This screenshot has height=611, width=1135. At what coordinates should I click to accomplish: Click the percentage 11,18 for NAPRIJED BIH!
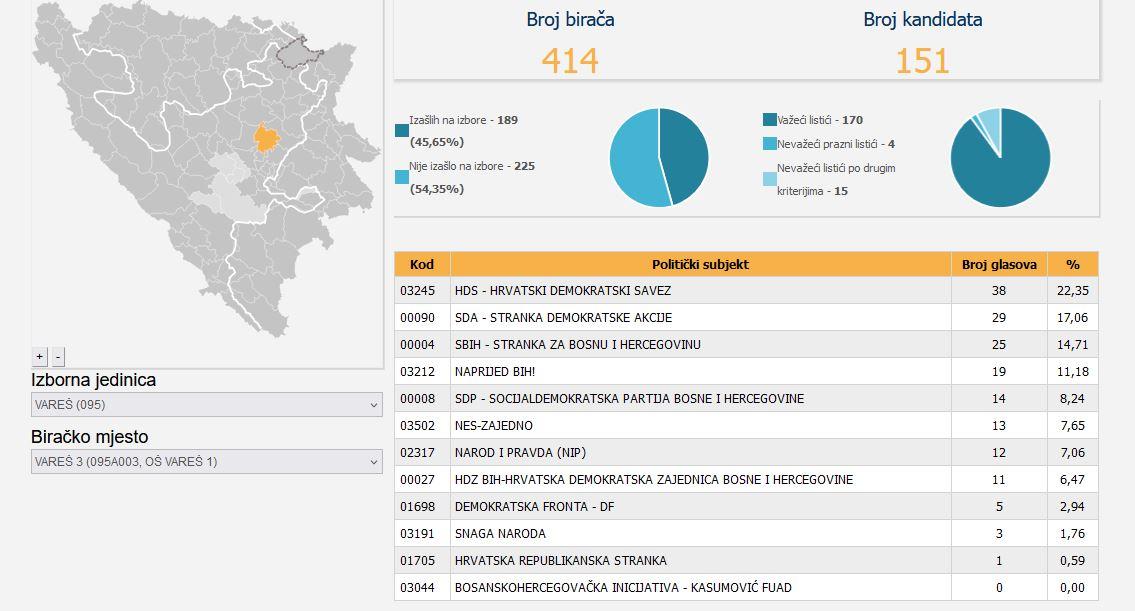point(1073,371)
